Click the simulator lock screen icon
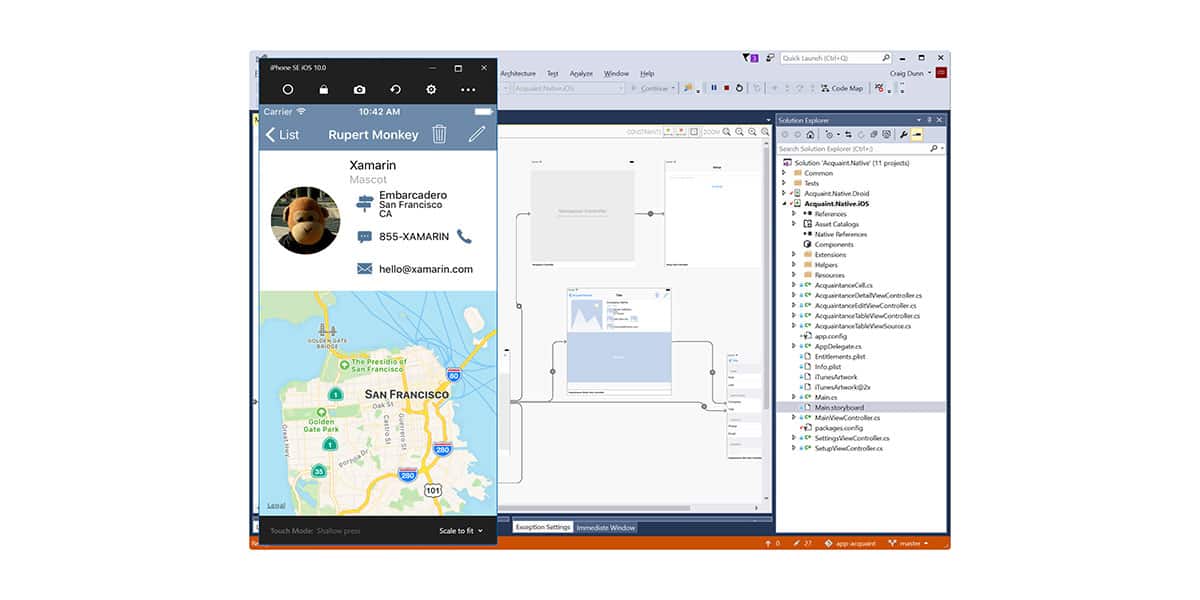Screen dimensions: 1200x600 (324, 89)
